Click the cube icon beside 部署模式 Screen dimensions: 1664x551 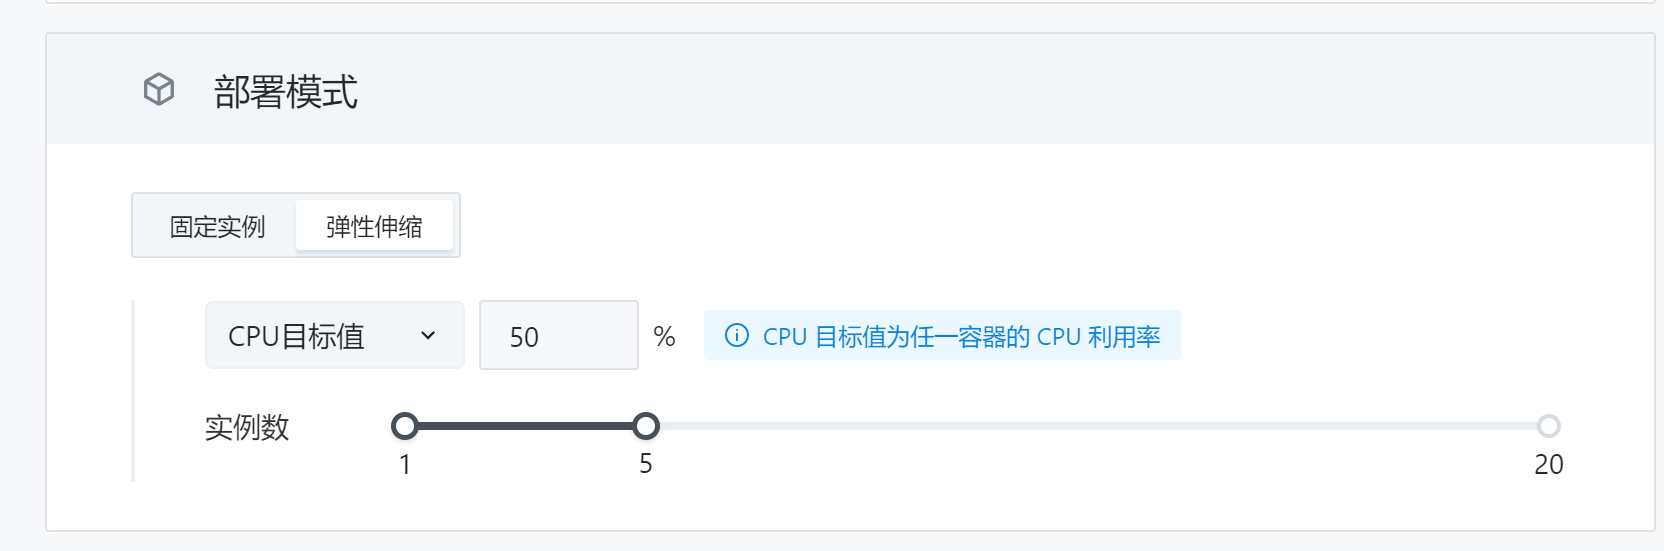coord(159,90)
